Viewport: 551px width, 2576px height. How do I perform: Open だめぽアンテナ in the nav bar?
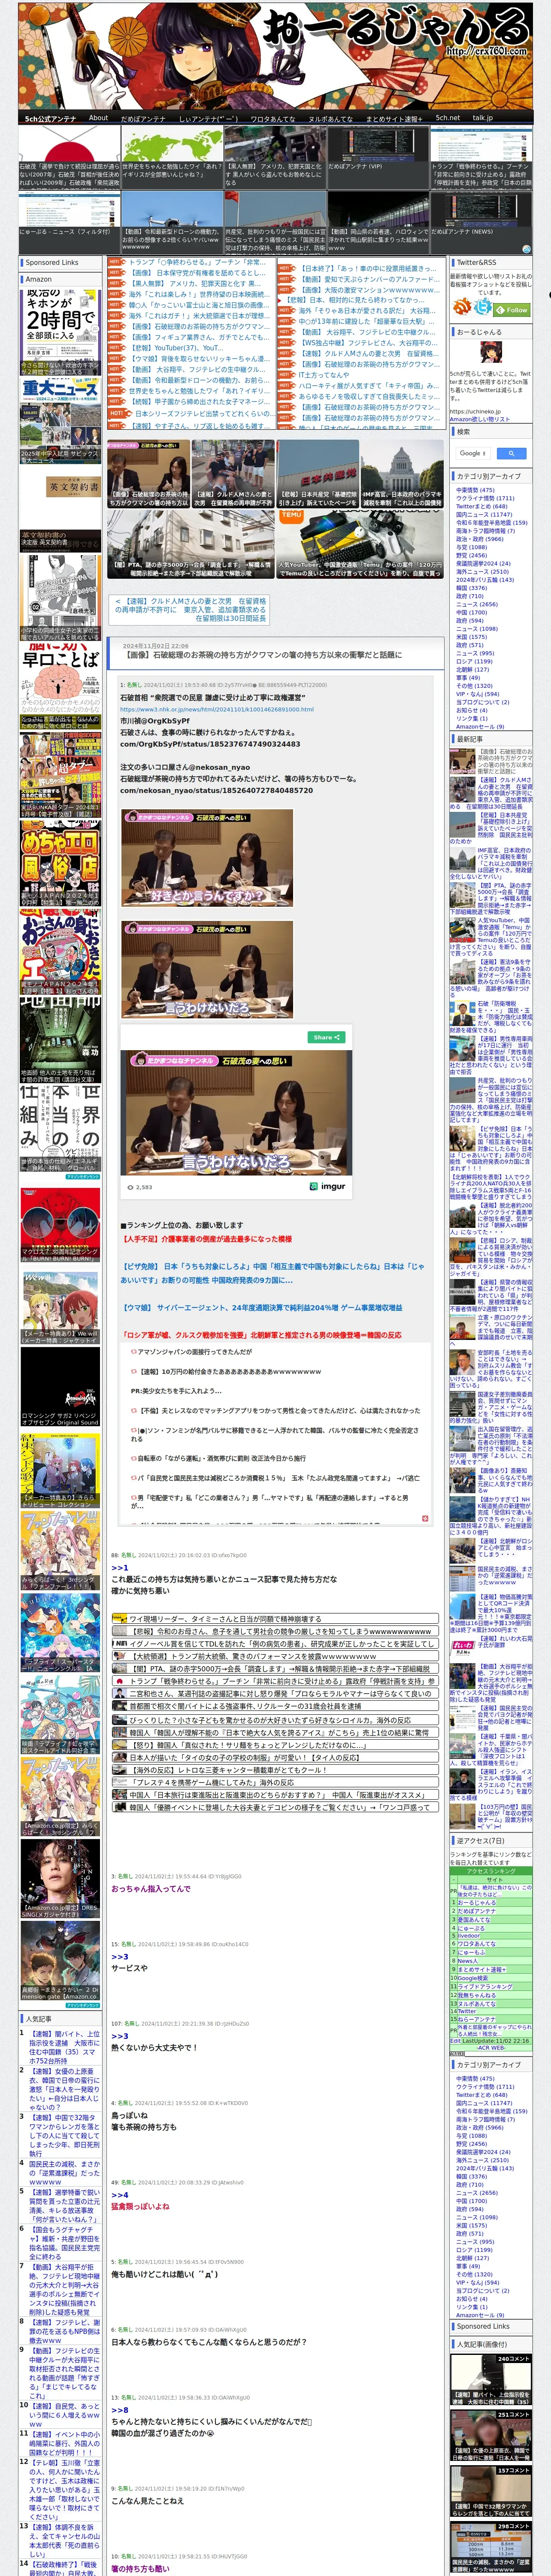[x=143, y=118]
